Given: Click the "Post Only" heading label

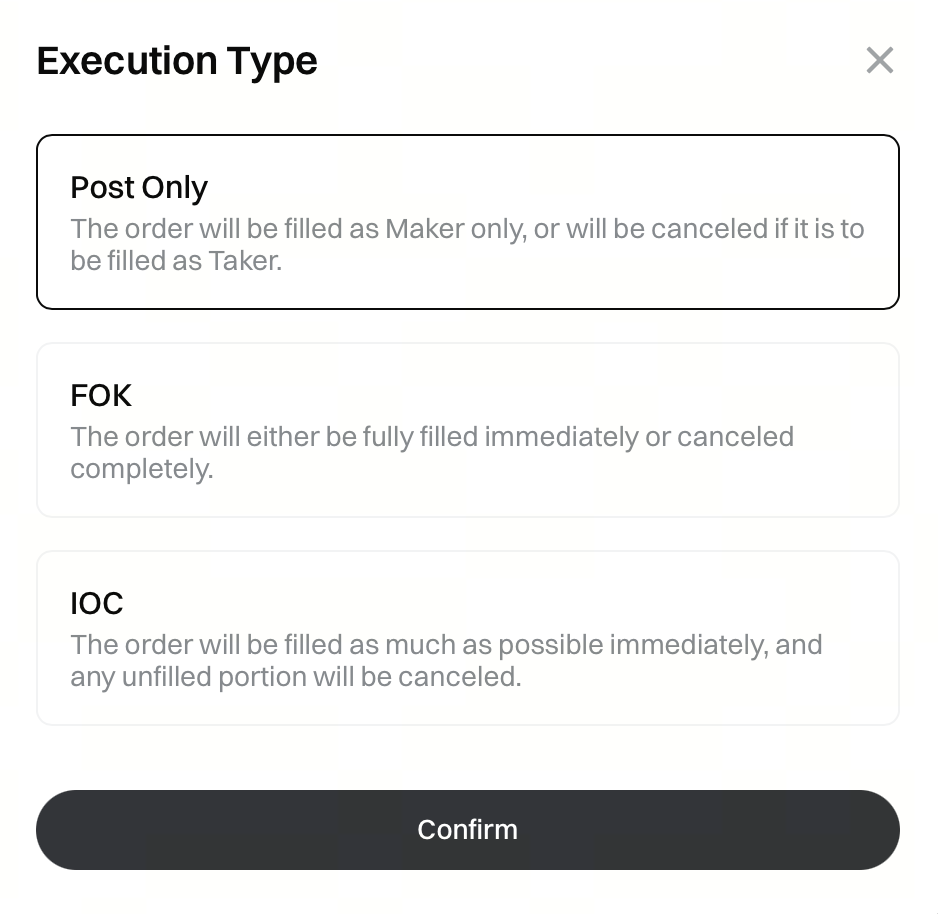Looking at the screenshot, I should (139, 187).
